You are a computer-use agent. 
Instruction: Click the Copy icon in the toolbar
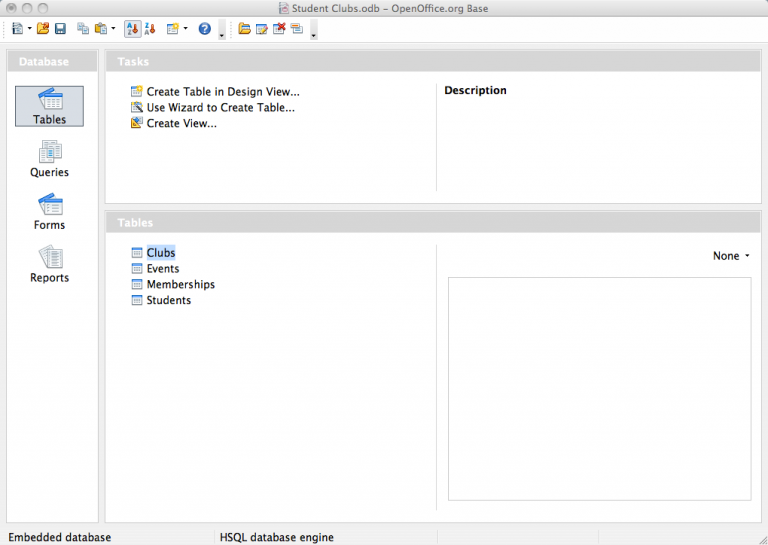(83, 29)
